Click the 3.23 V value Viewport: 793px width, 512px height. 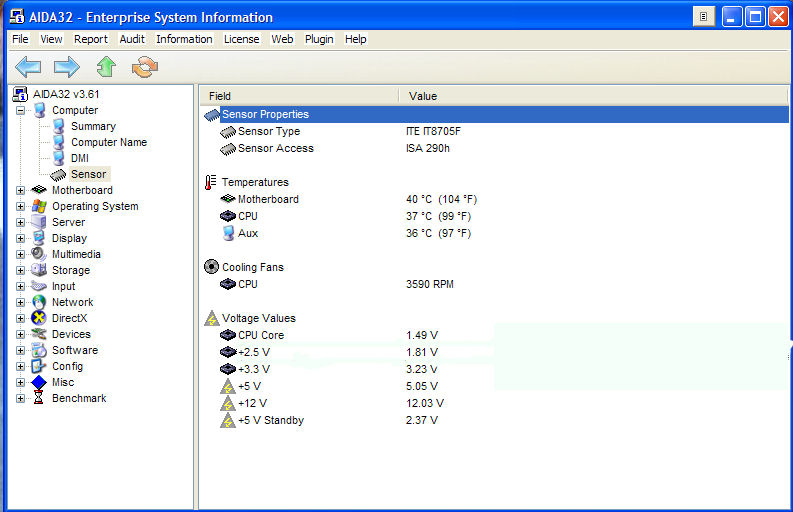click(x=422, y=369)
